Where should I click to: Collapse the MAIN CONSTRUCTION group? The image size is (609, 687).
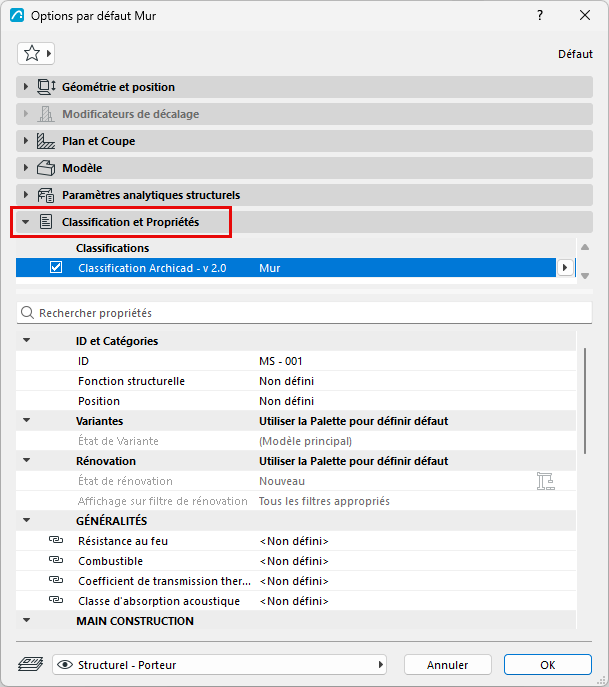(27, 620)
